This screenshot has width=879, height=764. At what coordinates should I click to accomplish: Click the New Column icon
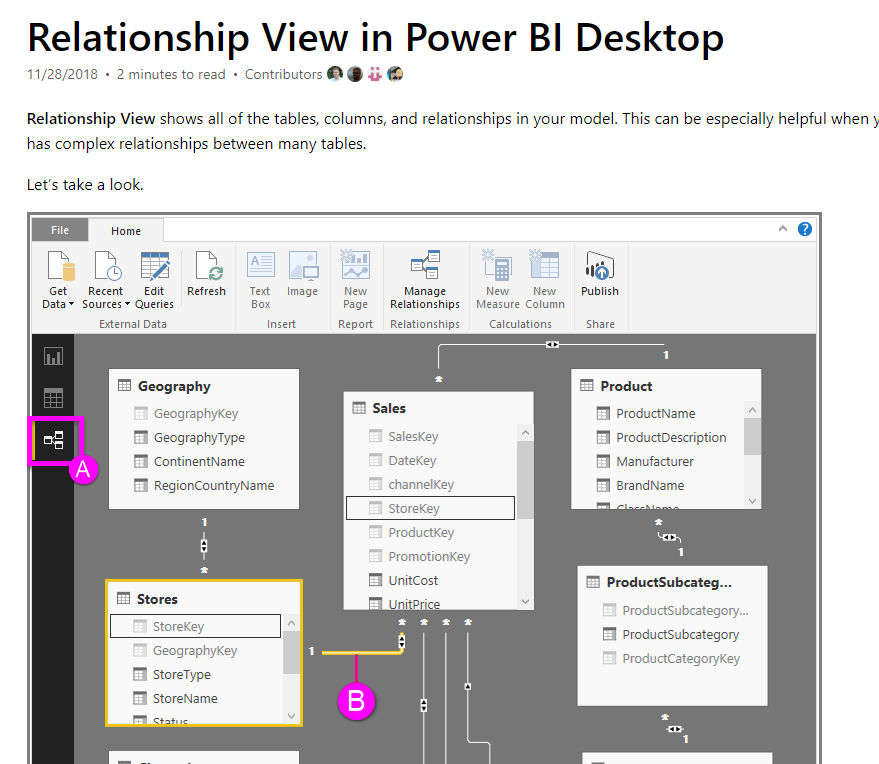pyautogui.click(x=544, y=265)
